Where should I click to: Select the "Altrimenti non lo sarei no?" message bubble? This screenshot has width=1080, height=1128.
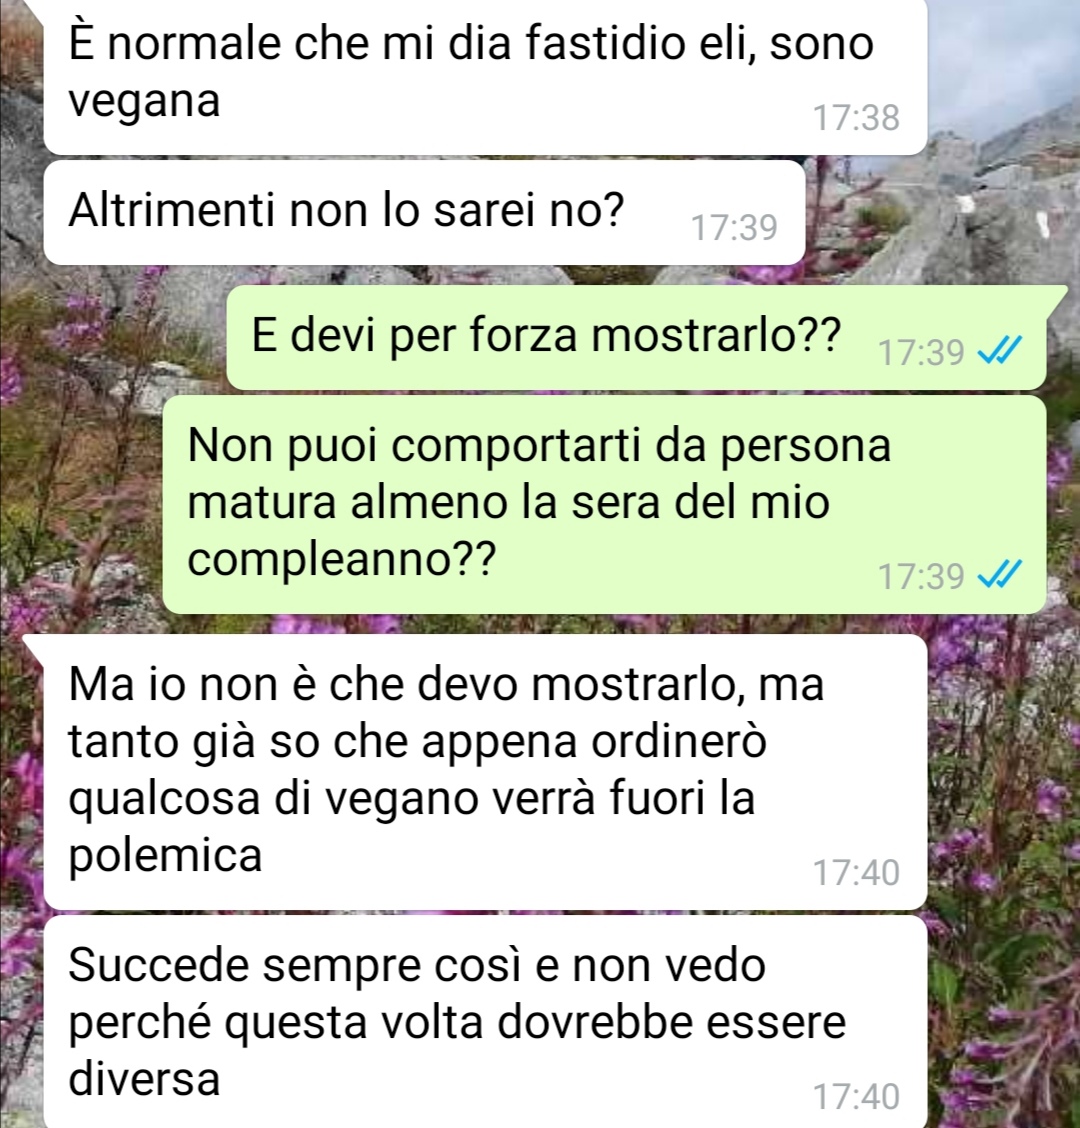(x=424, y=212)
